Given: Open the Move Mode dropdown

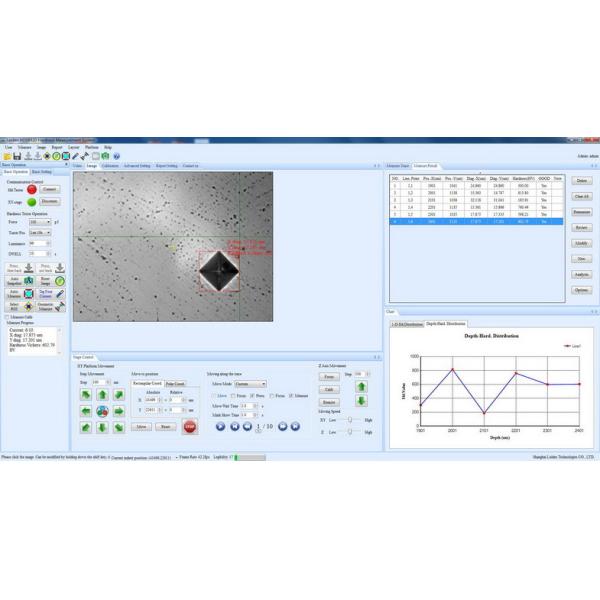Looking at the screenshot, I should (250, 384).
